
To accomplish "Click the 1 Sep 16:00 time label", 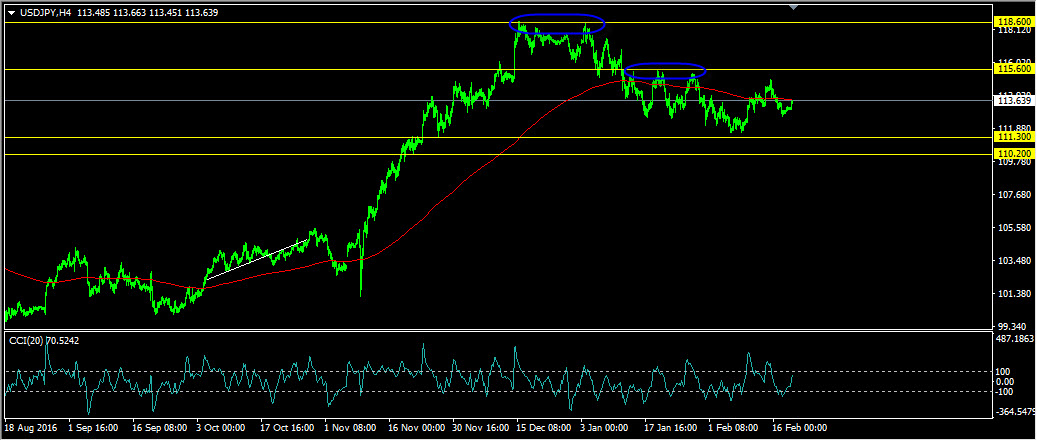I will point(93,428).
